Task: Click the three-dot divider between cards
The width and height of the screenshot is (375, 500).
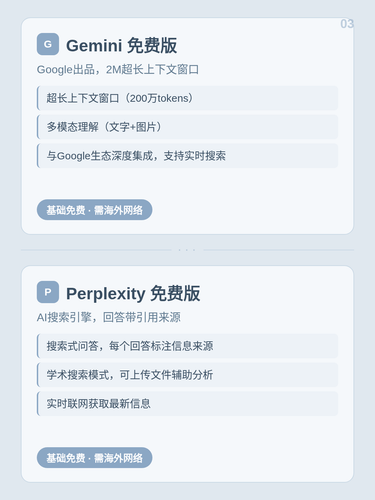Action: (187, 250)
